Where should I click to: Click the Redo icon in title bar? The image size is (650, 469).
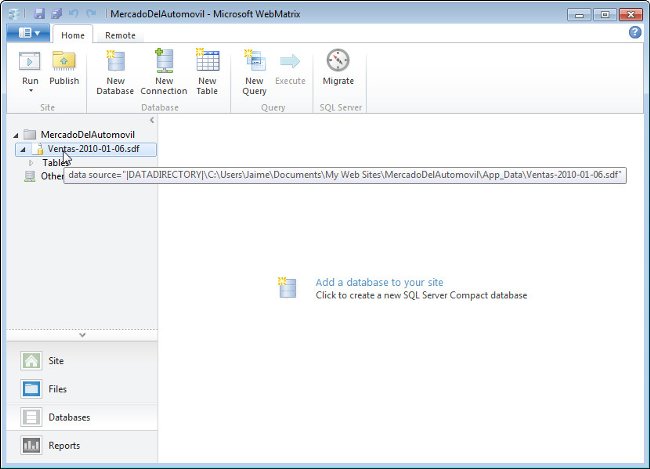pos(91,14)
